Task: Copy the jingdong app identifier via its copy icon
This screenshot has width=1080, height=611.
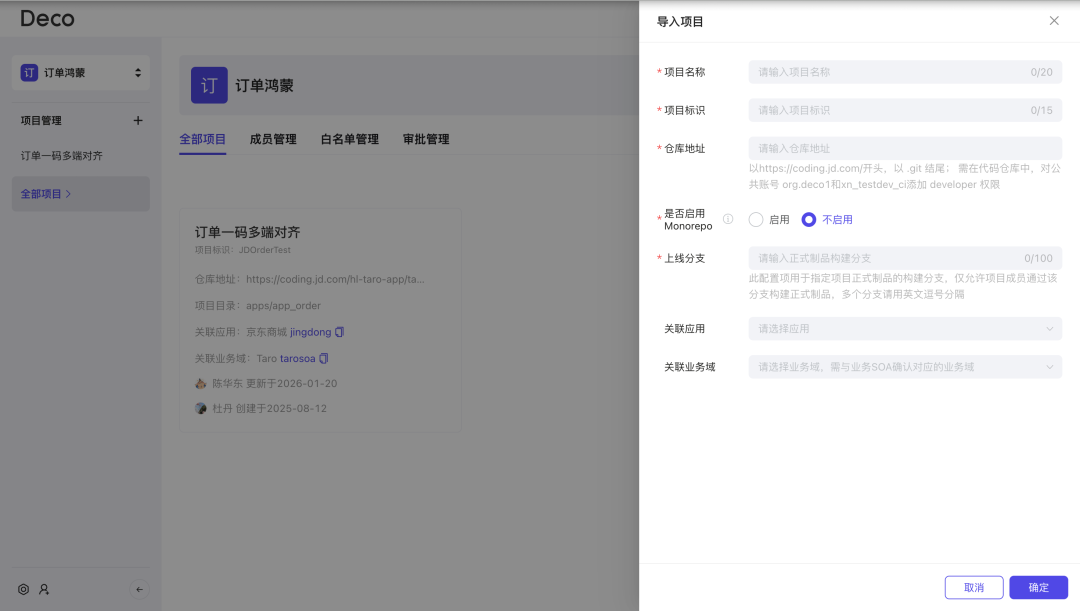Action: coord(339,331)
